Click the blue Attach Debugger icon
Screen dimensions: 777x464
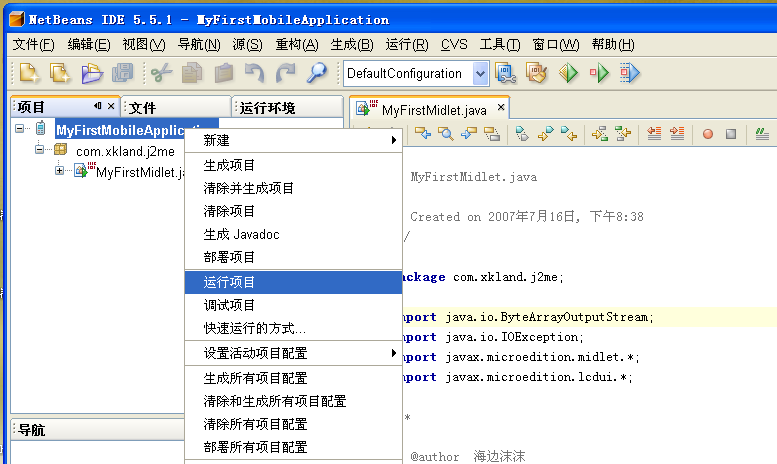pos(630,73)
